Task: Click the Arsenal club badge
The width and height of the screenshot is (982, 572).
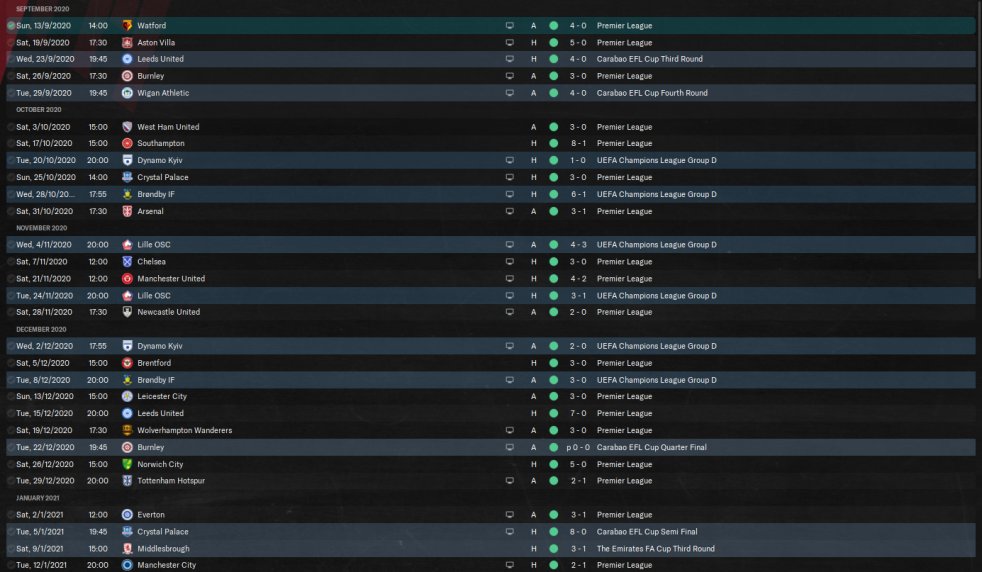Action: (x=127, y=212)
